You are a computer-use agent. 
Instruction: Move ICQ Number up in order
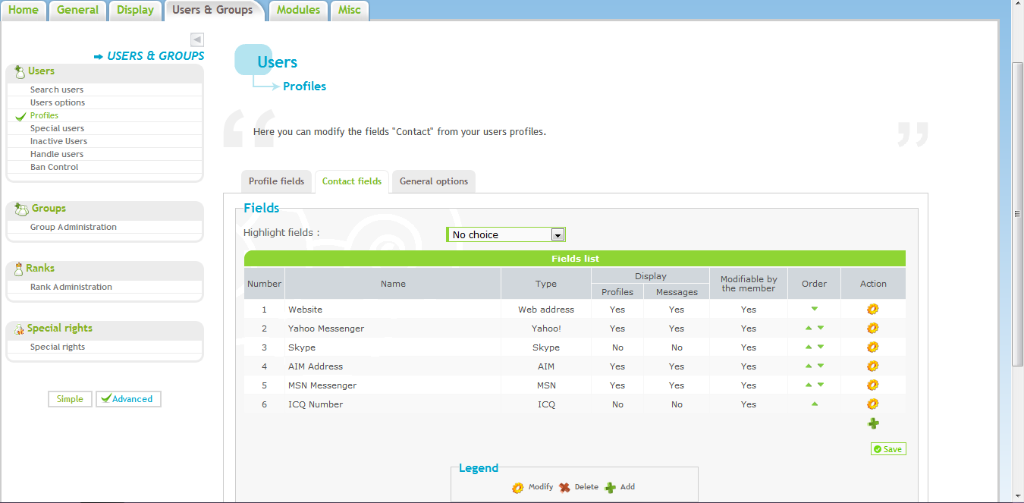tap(814, 404)
